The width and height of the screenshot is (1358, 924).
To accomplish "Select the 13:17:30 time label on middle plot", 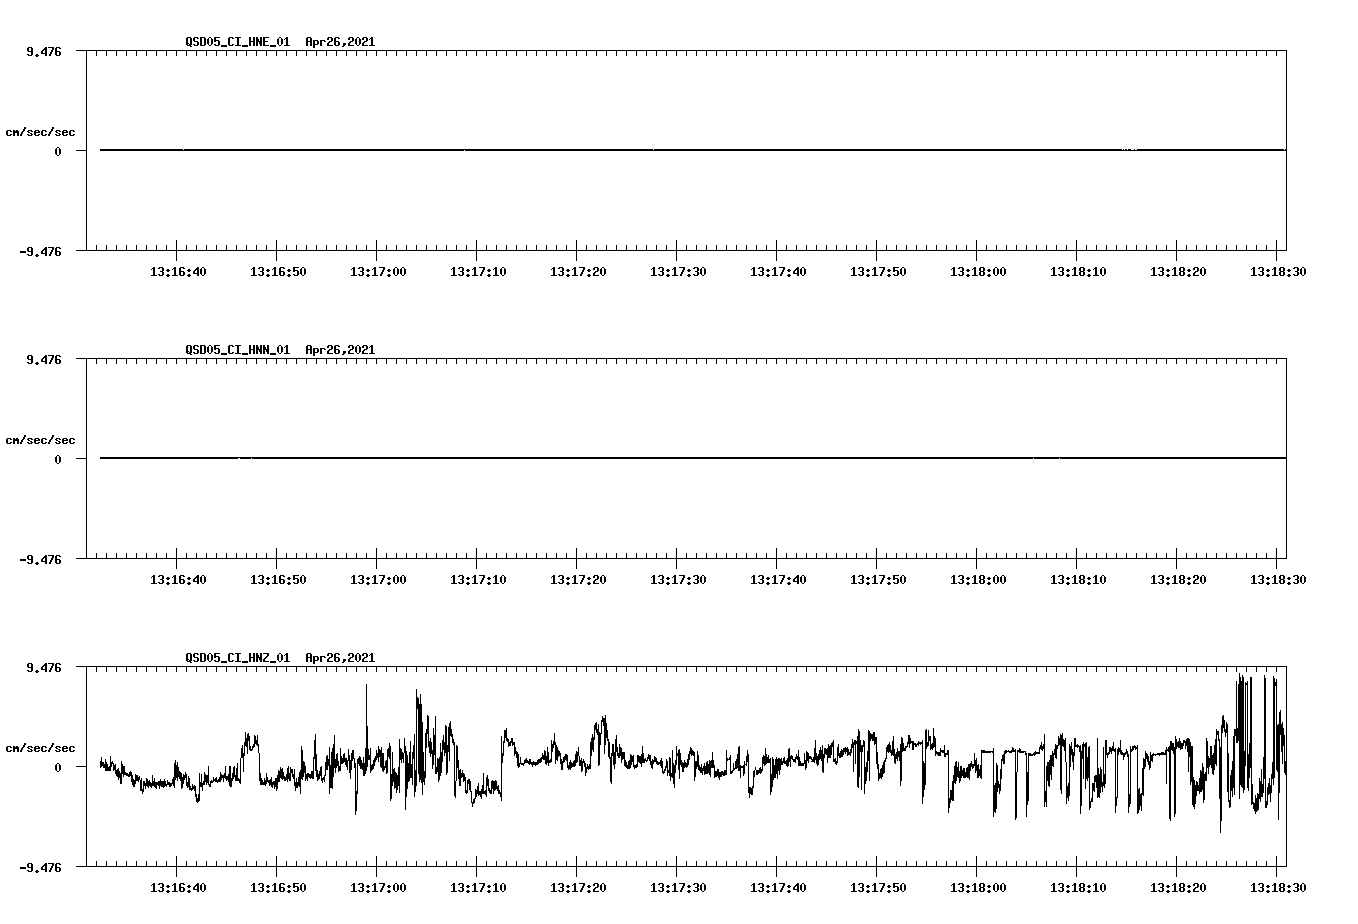I will 678,578.
